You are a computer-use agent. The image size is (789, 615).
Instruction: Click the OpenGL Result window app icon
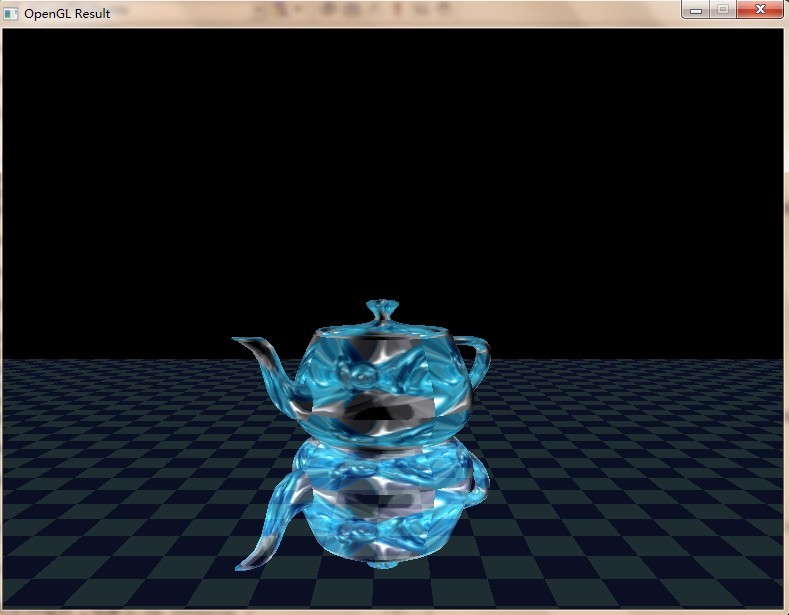click(x=11, y=14)
